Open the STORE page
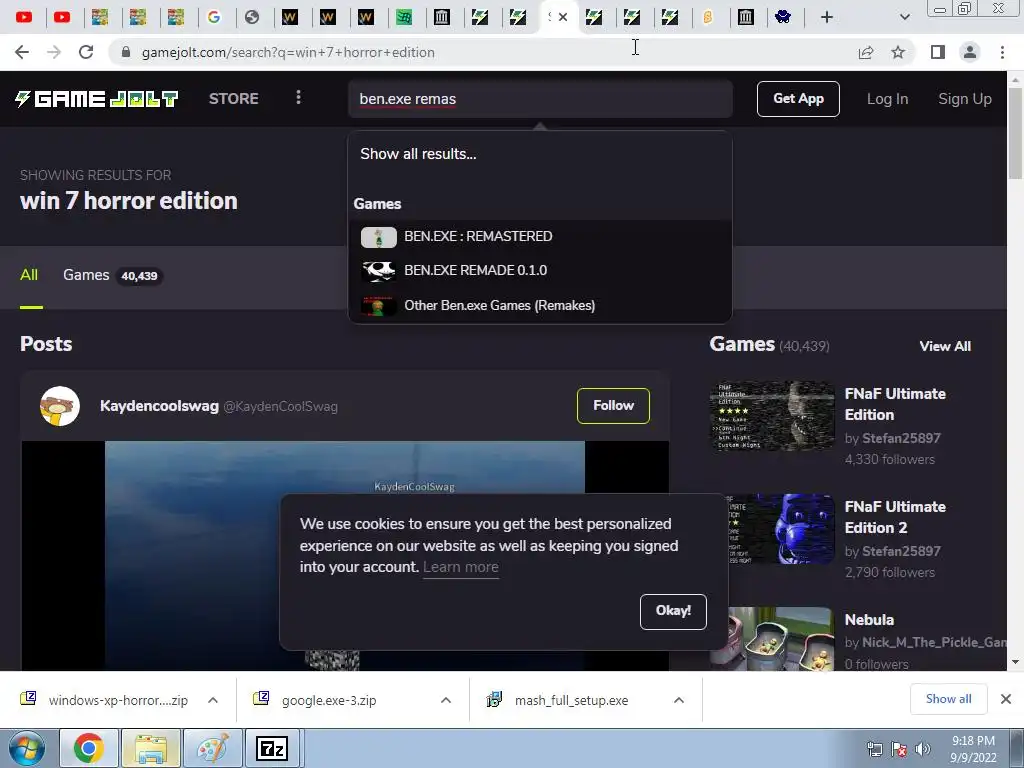The height and width of the screenshot is (768, 1024). (234, 99)
